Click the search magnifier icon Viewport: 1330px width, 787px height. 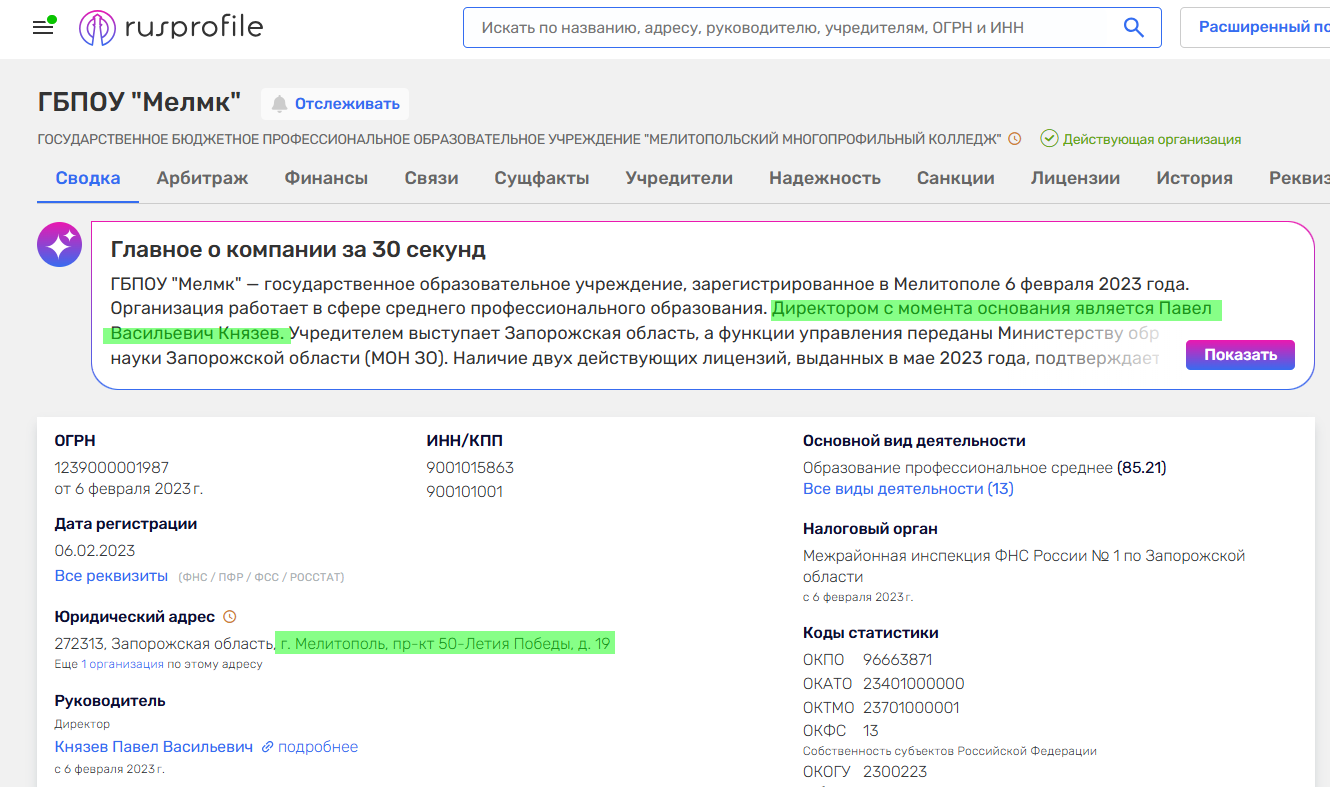(1133, 27)
